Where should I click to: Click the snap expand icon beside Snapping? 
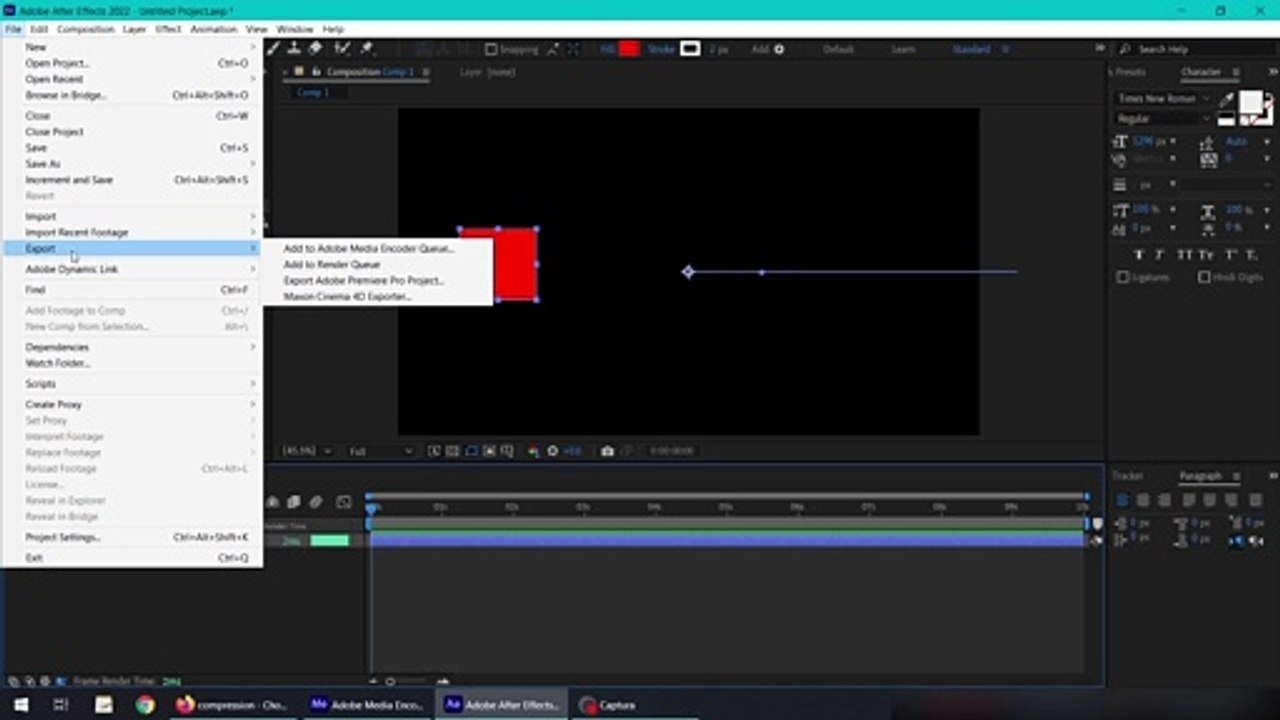pos(573,49)
